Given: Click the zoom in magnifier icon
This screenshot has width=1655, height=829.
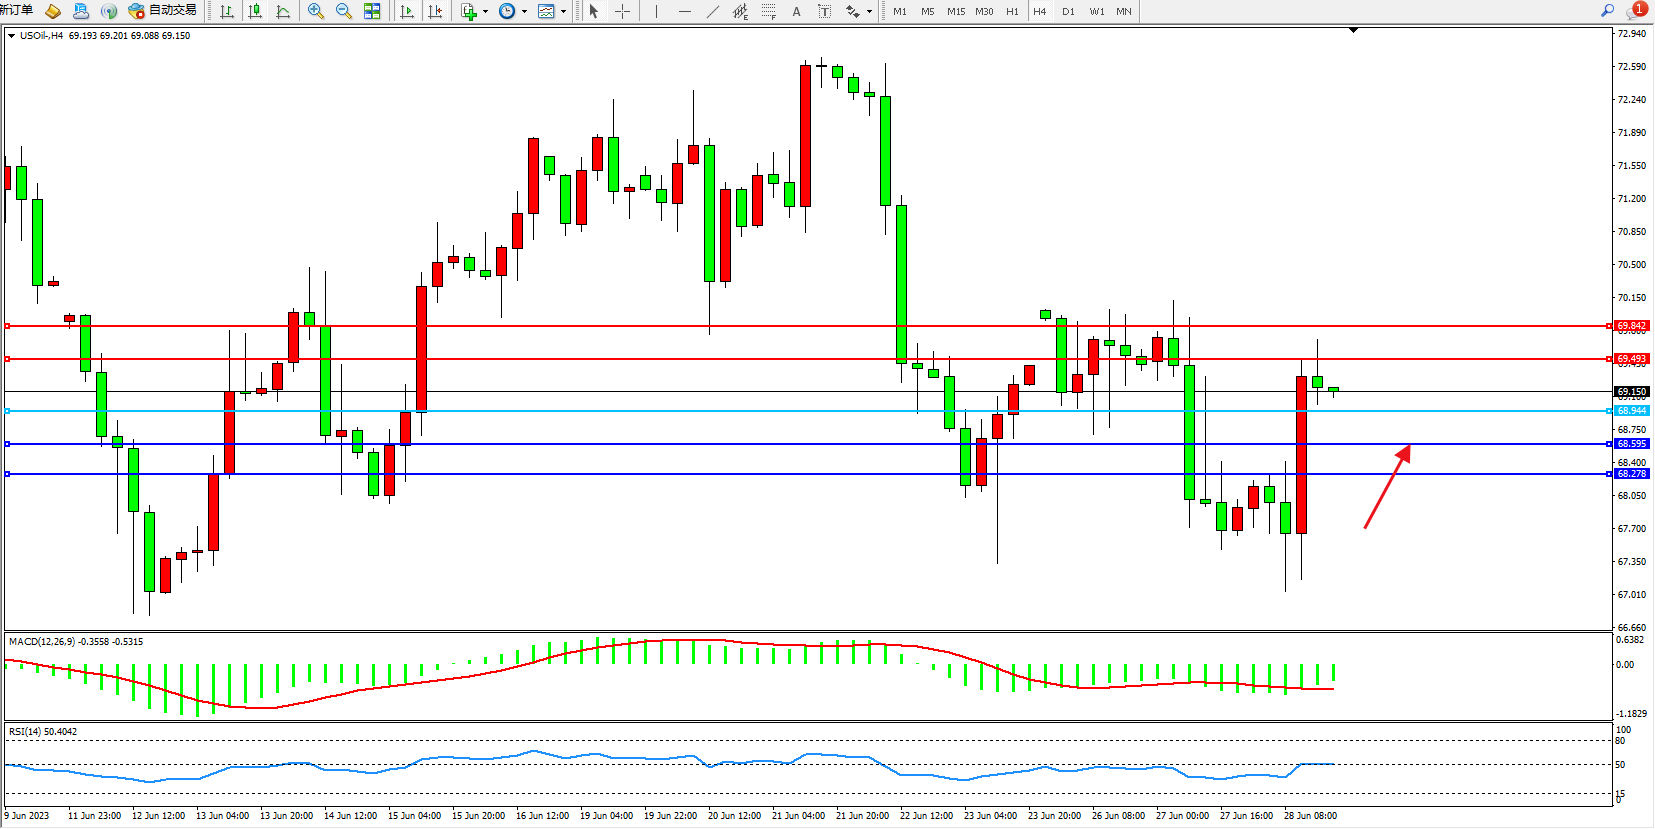Looking at the screenshot, I should click(316, 11).
